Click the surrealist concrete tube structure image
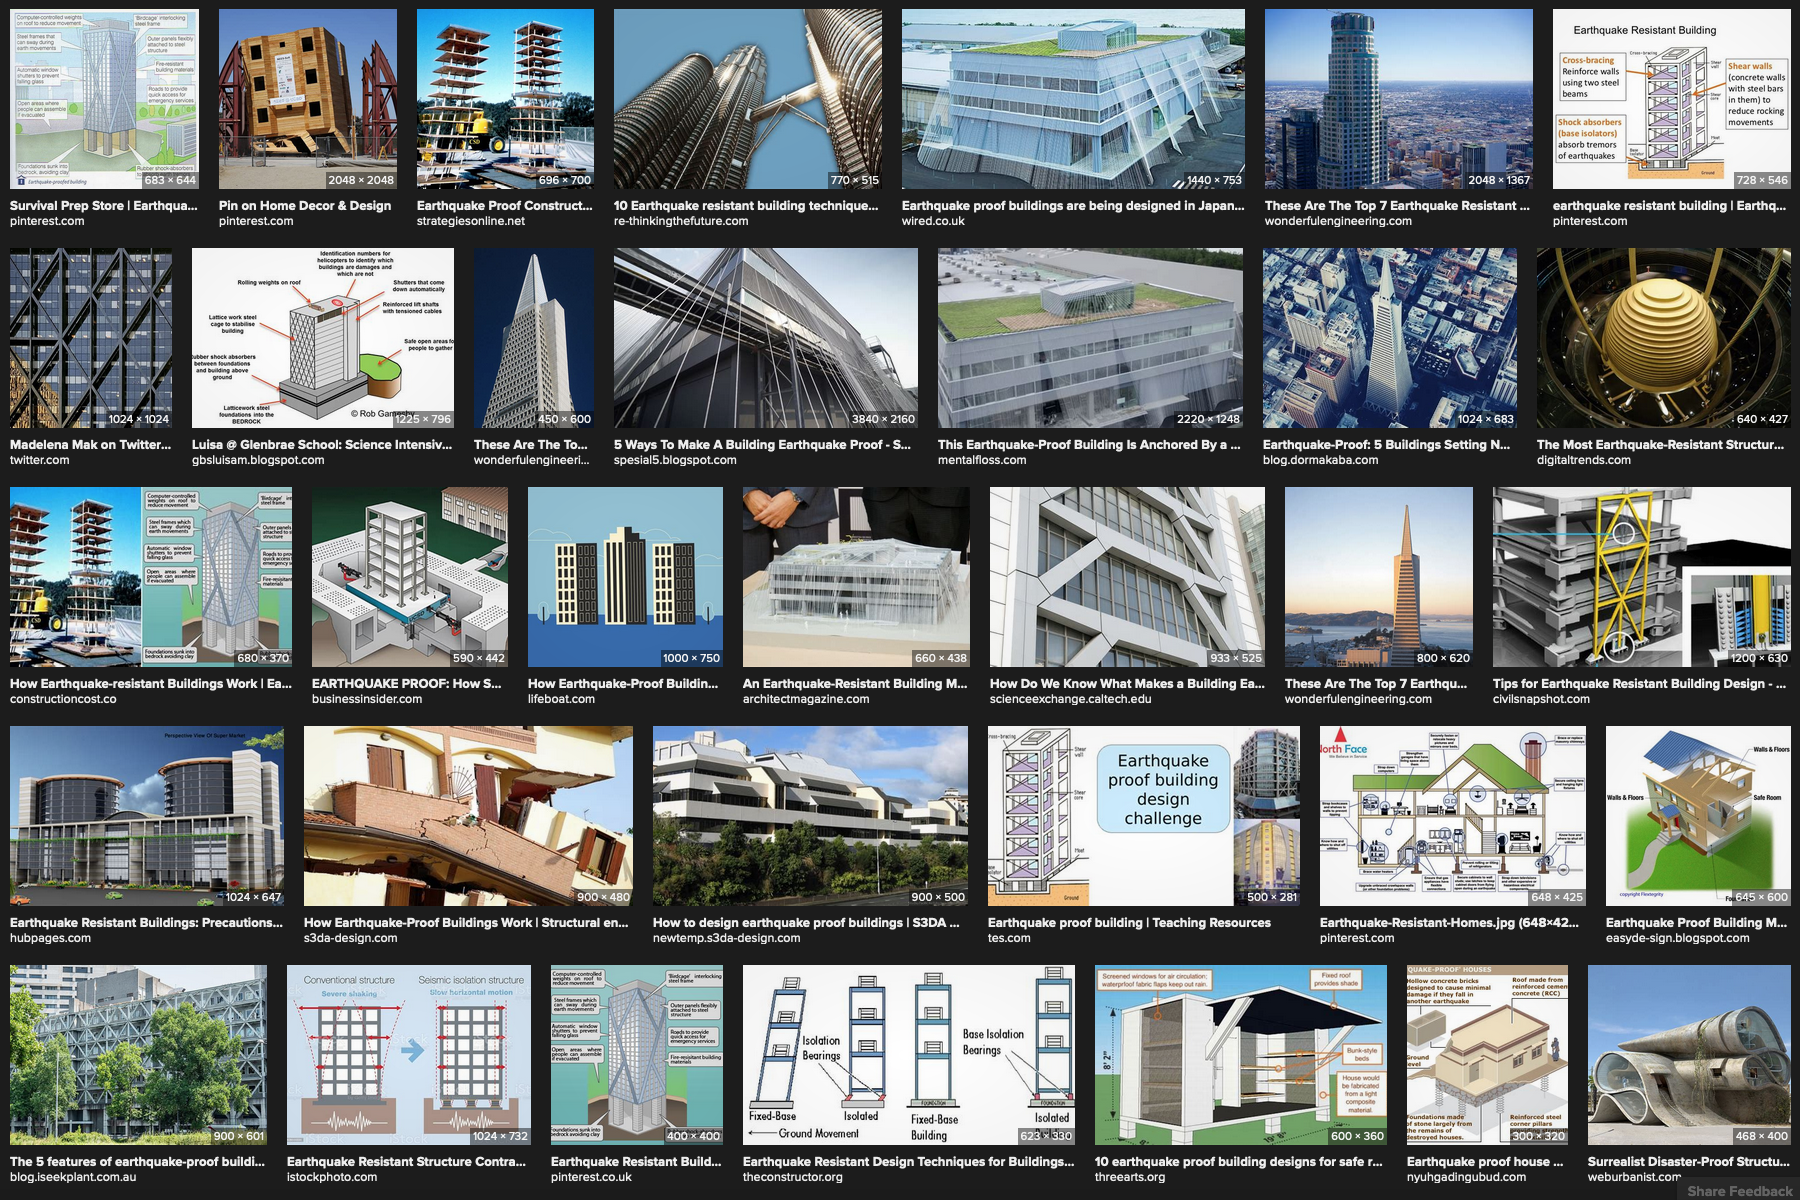This screenshot has width=1800, height=1200. coord(1688,1055)
